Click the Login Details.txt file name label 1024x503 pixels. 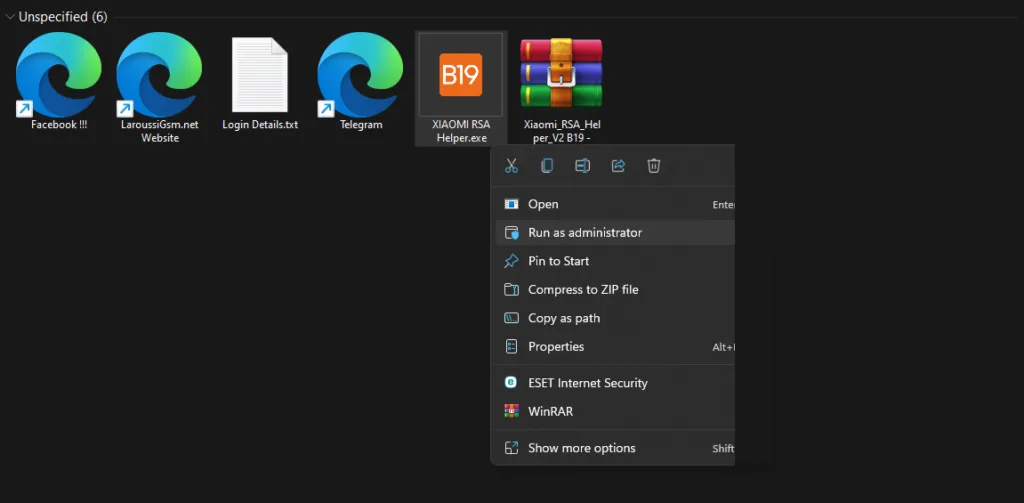click(260, 124)
